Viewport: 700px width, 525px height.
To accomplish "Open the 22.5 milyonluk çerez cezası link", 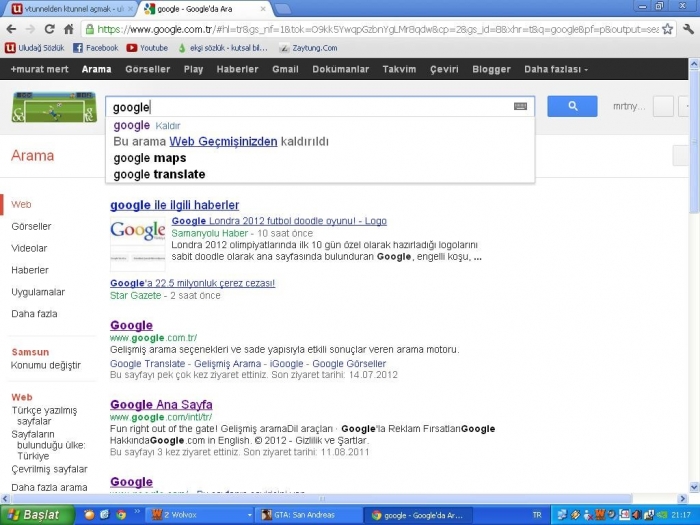I will point(192,283).
